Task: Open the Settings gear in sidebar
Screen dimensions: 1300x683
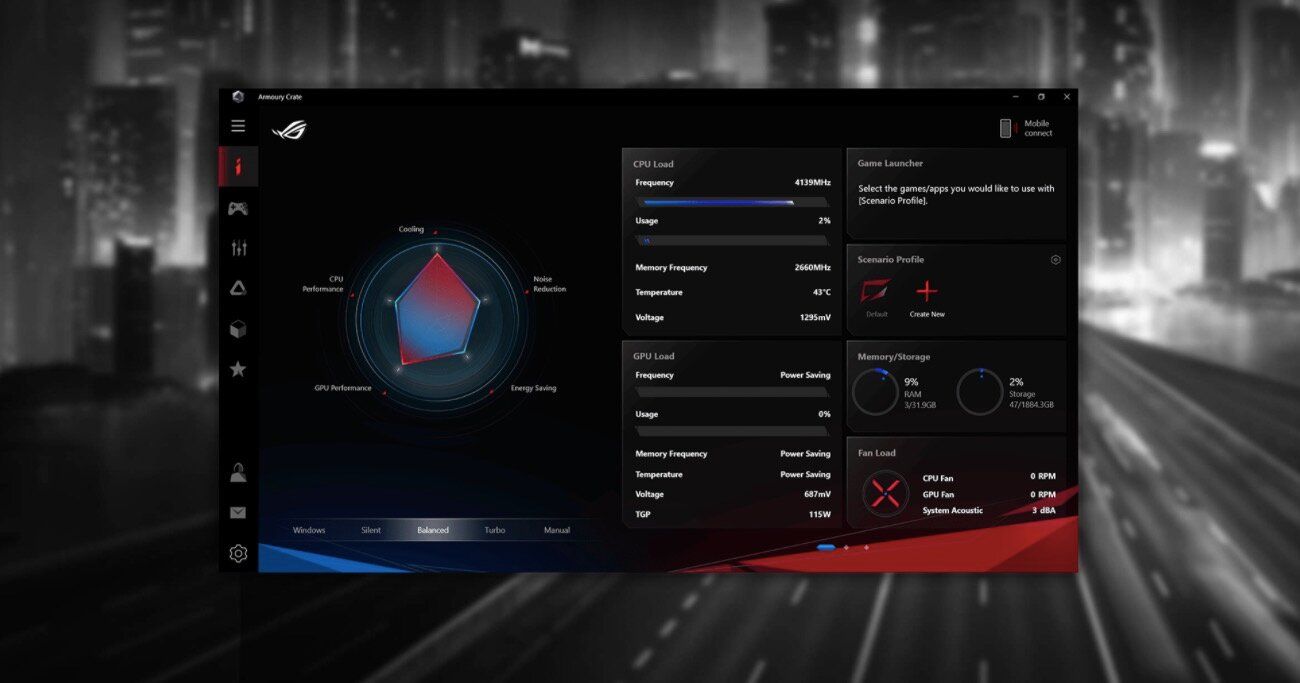Action: point(238,553)
